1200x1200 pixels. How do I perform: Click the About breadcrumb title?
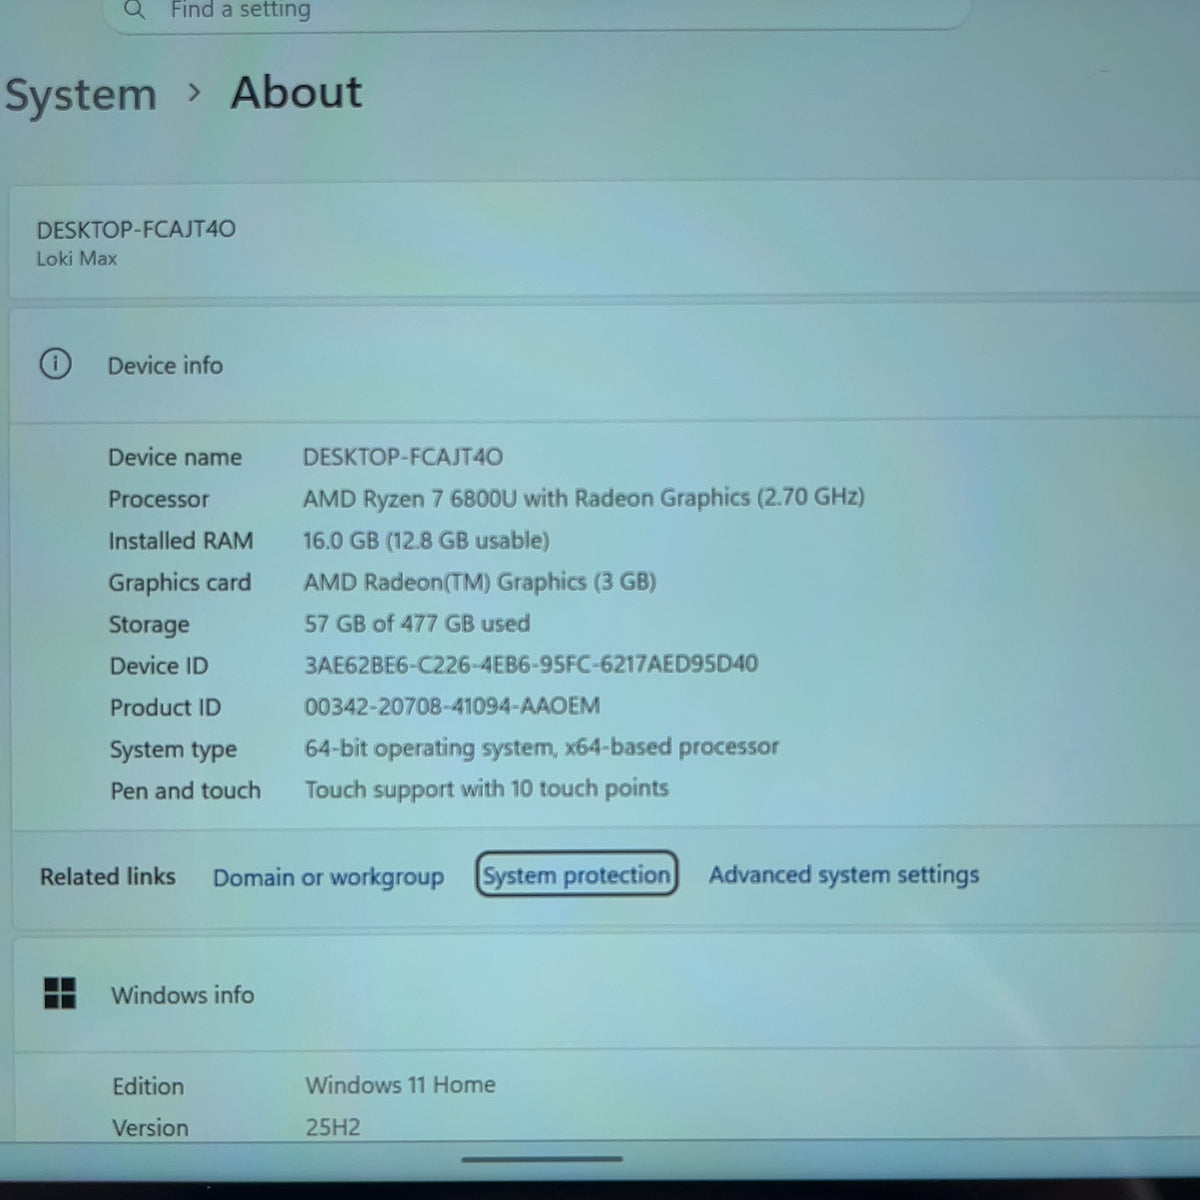click(296, 92)
